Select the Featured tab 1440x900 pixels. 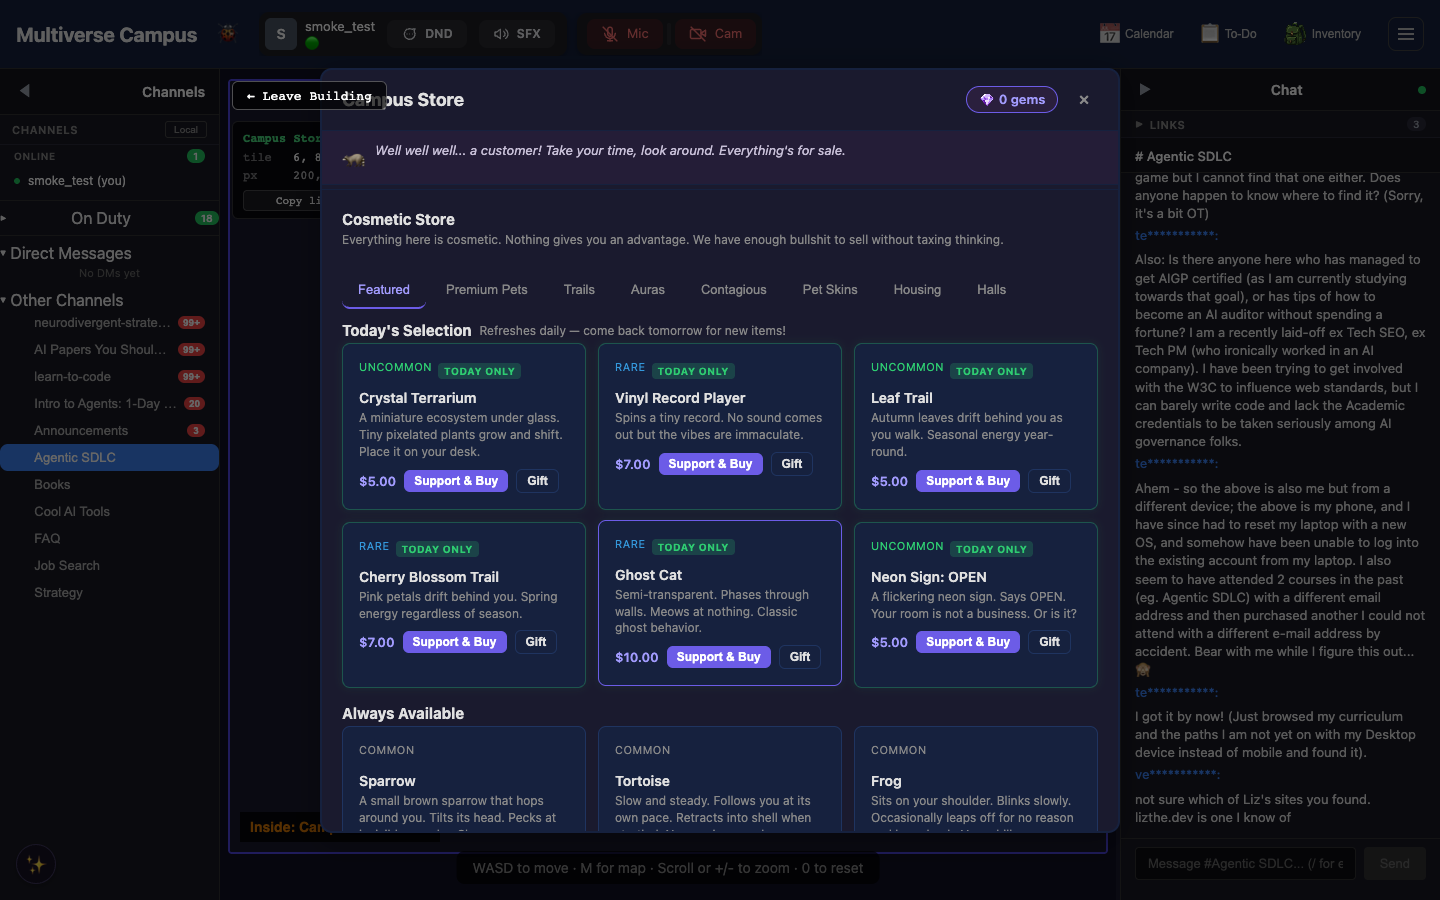(384, 290)
